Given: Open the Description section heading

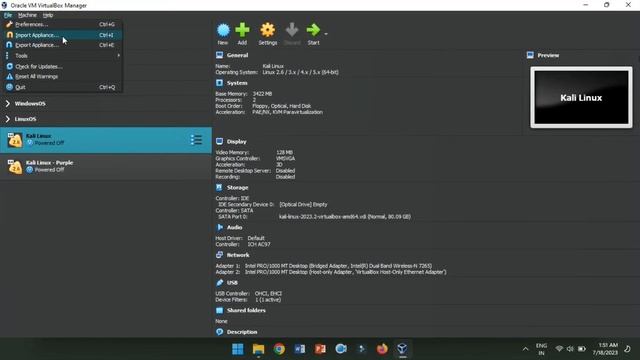Looking at the screenshot, I should [x=242, y=332].
